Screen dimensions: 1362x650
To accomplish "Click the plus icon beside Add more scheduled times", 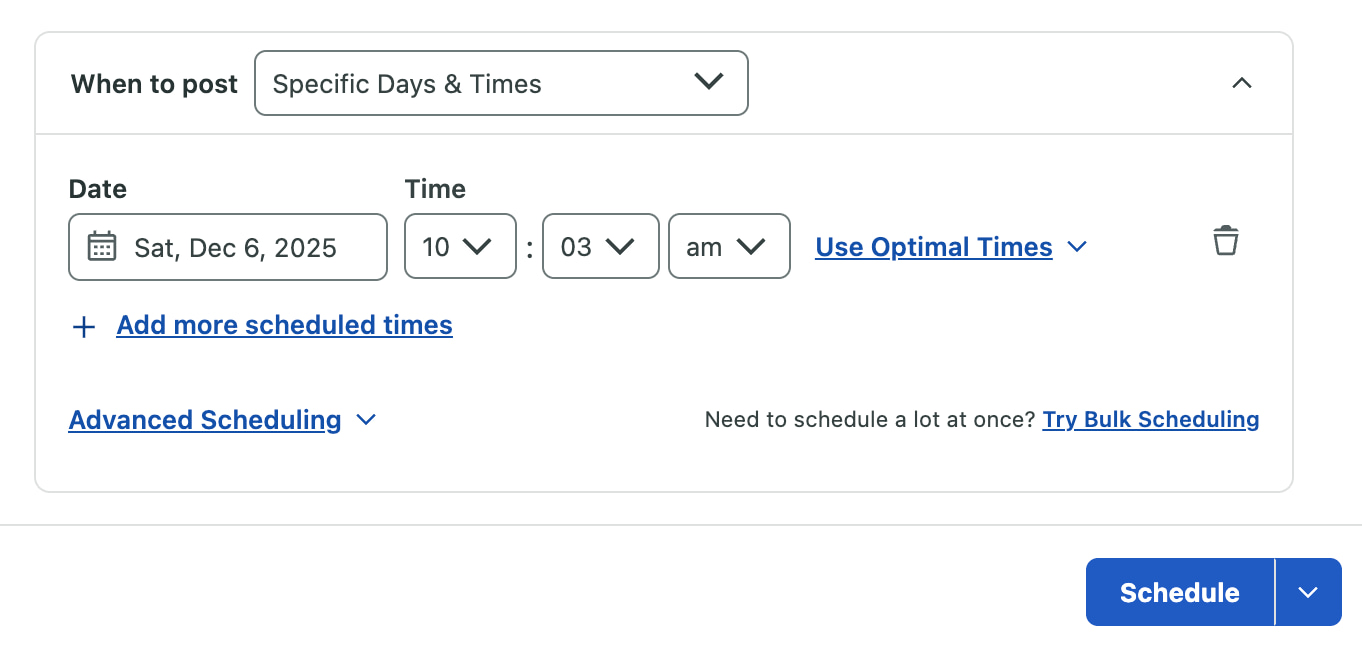I will pyautogui.click(x=83, y=326).
